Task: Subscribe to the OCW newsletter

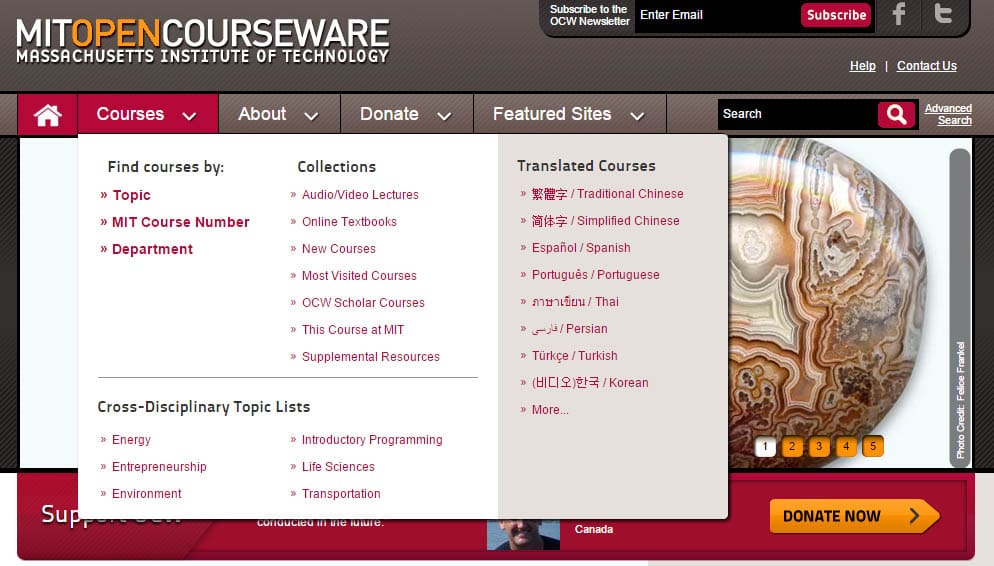Action: [x=836, y=15]
